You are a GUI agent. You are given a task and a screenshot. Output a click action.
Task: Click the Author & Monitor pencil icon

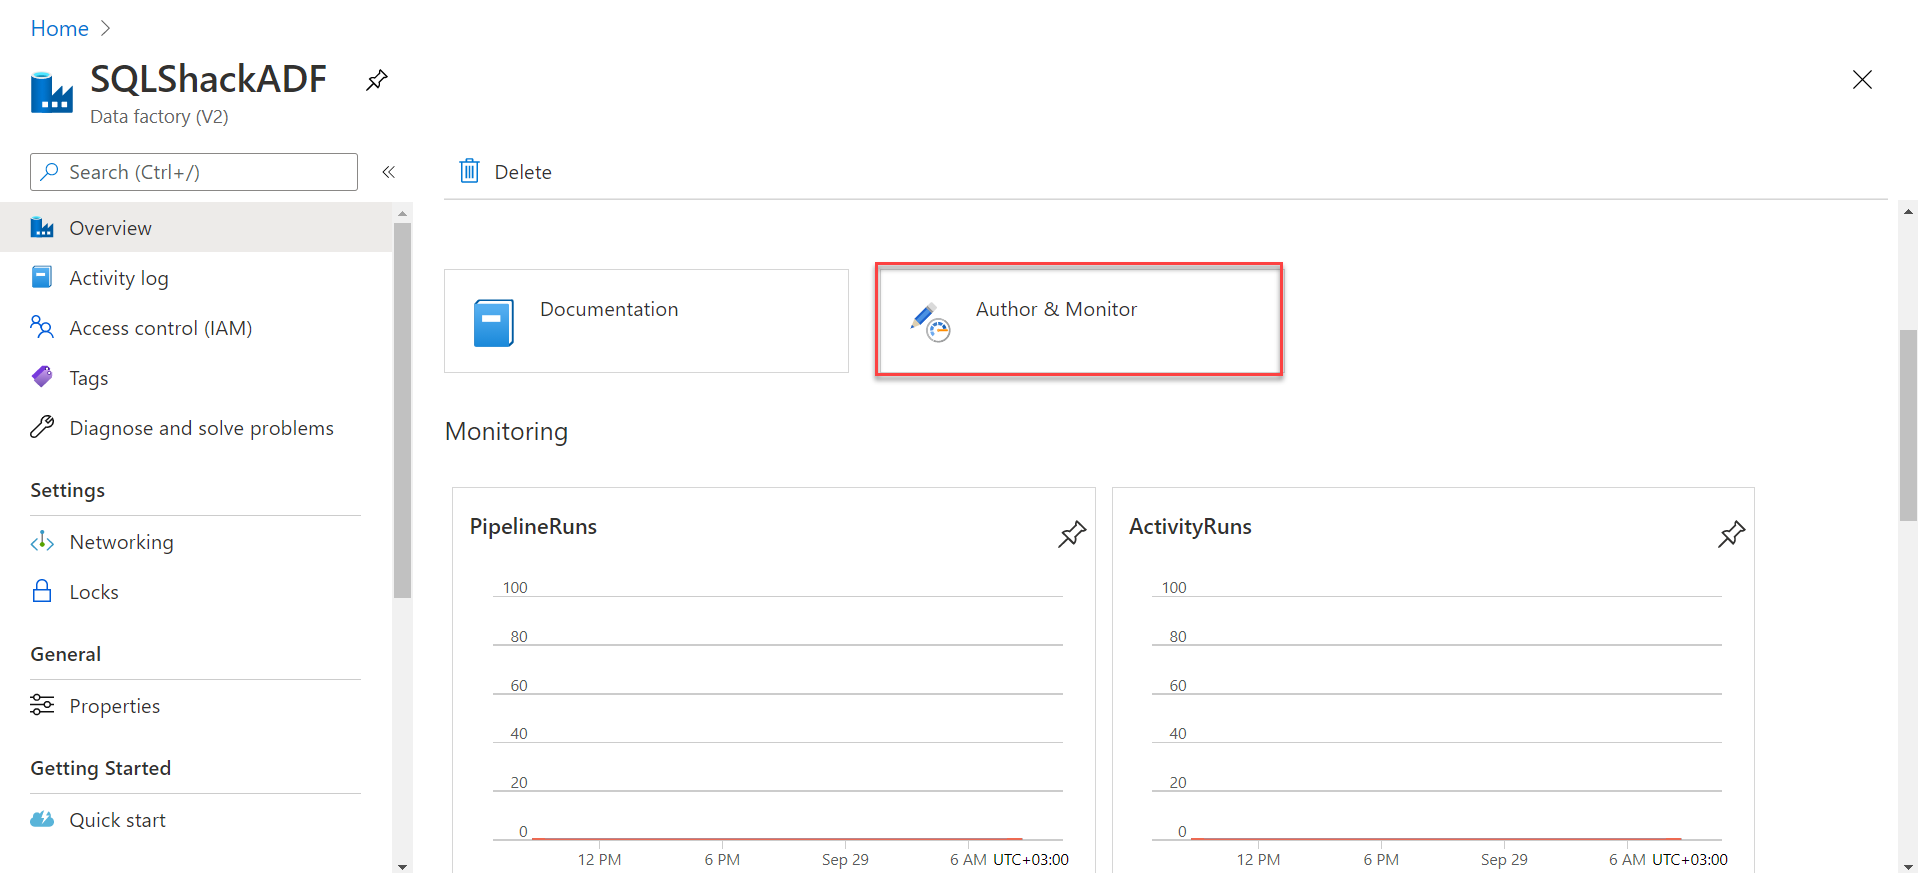[x=930, y=322]
